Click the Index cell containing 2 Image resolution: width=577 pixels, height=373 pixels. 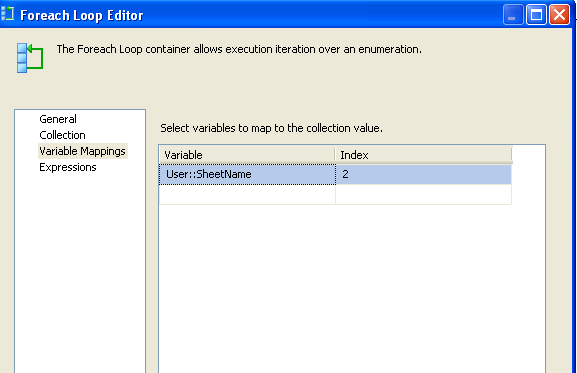(x=423, y=174)
